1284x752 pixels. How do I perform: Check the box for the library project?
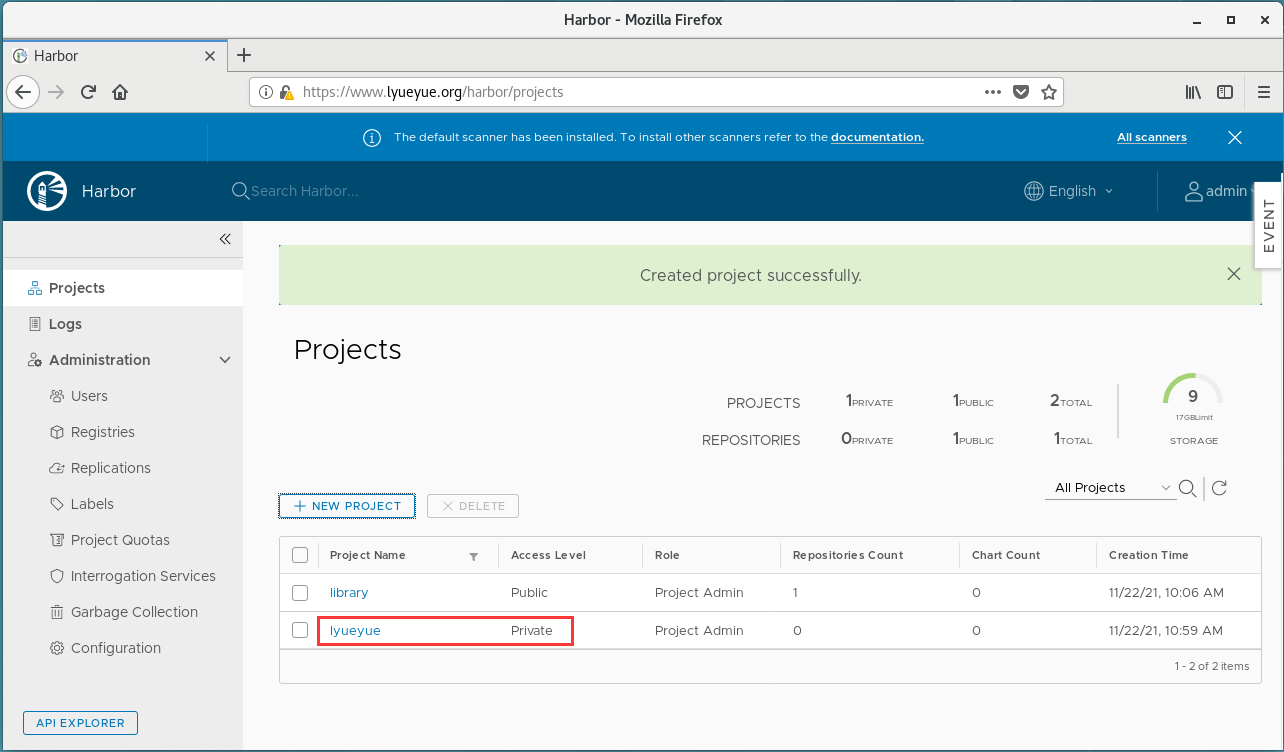point(300,593)
